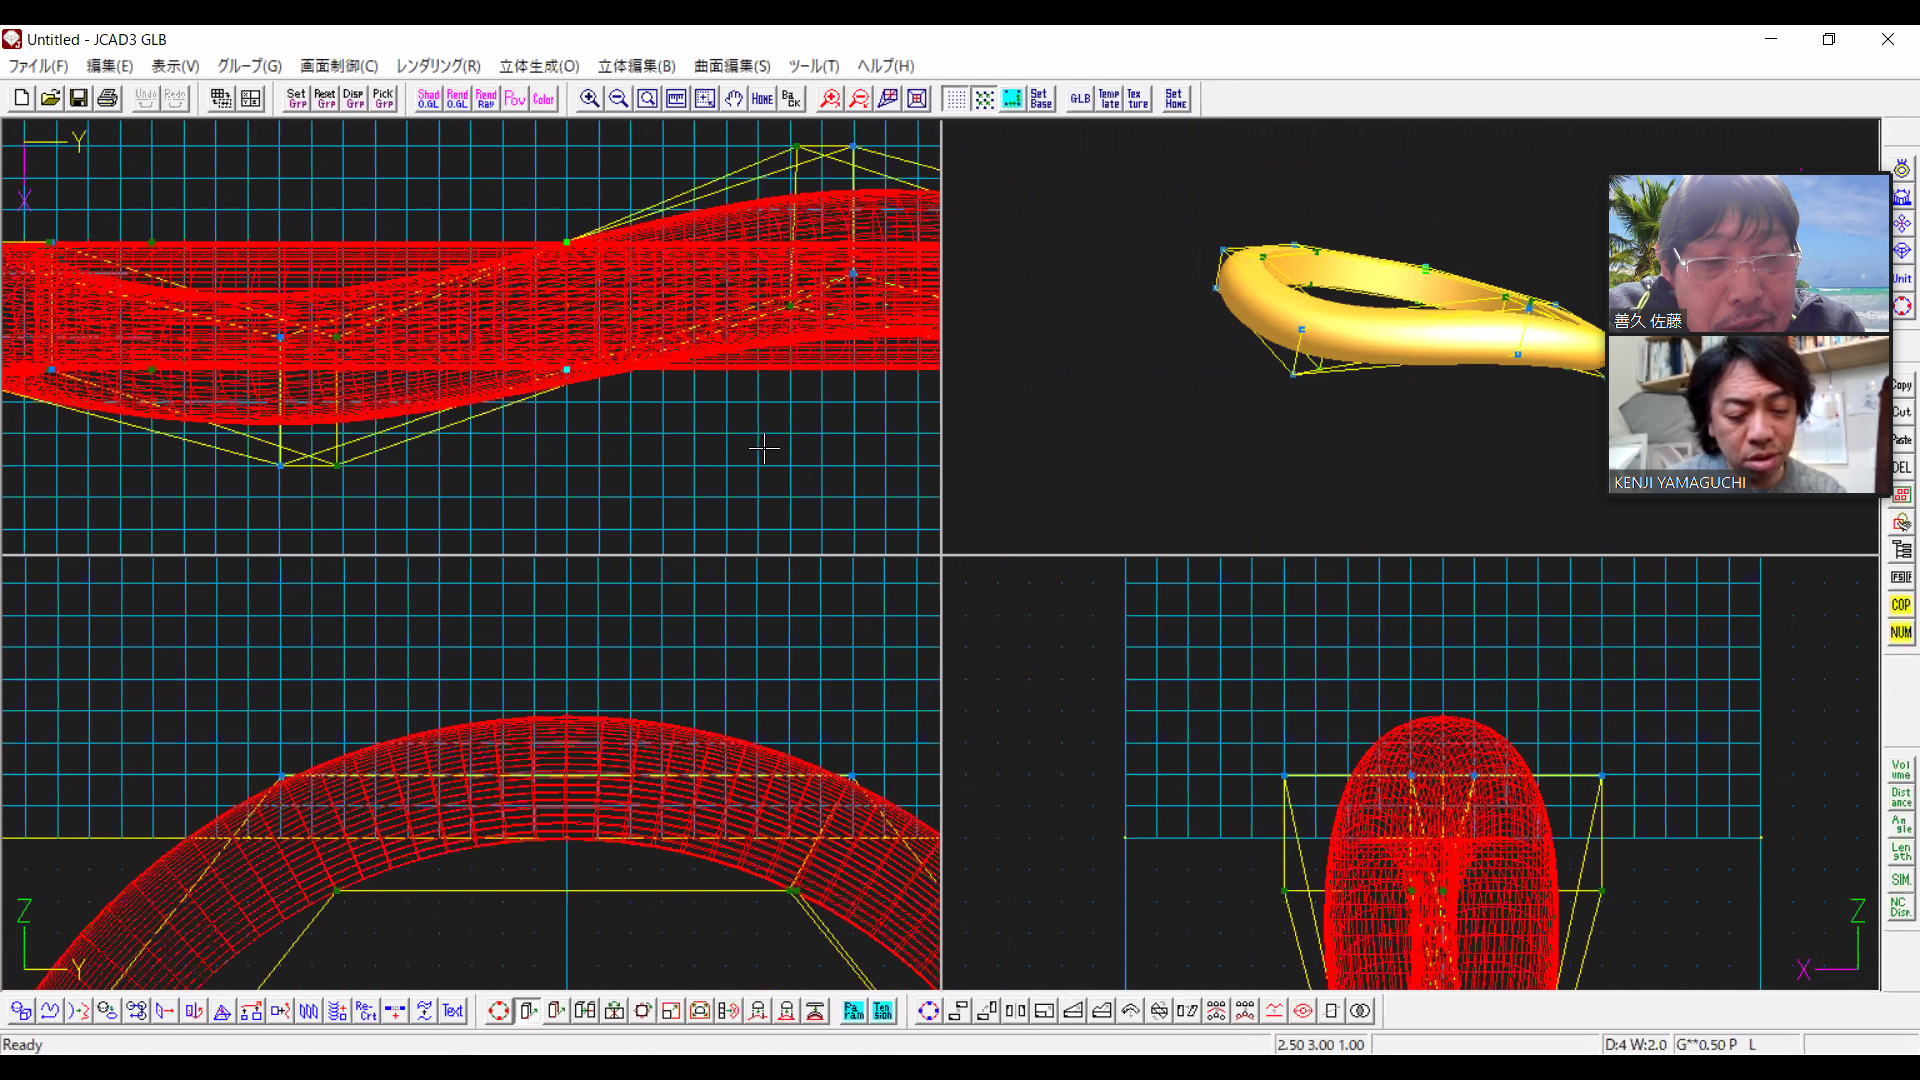
Task: Click the GLB toolbar button
Action: [1080, 98]
